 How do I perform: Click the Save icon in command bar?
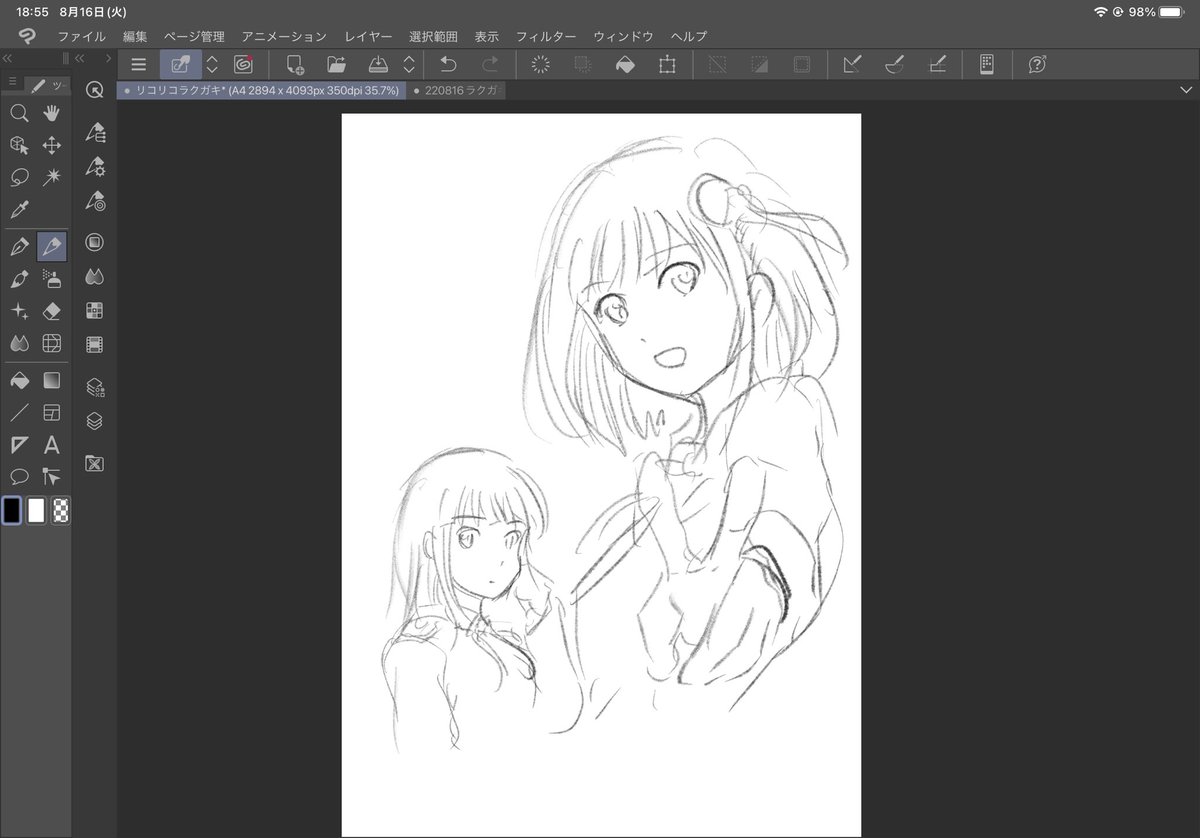click(x=378, y=65)
